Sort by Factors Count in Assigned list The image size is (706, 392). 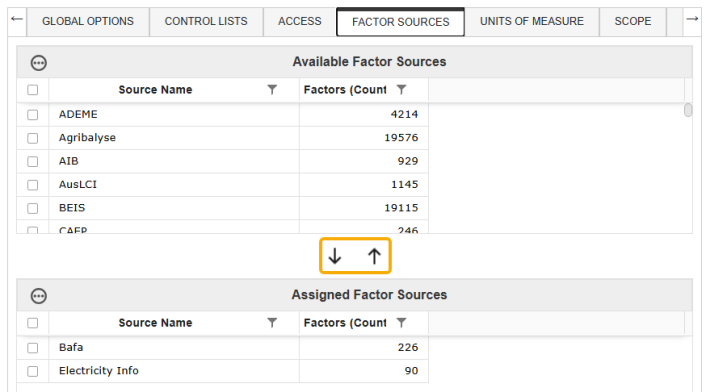(x=345, y=323)
